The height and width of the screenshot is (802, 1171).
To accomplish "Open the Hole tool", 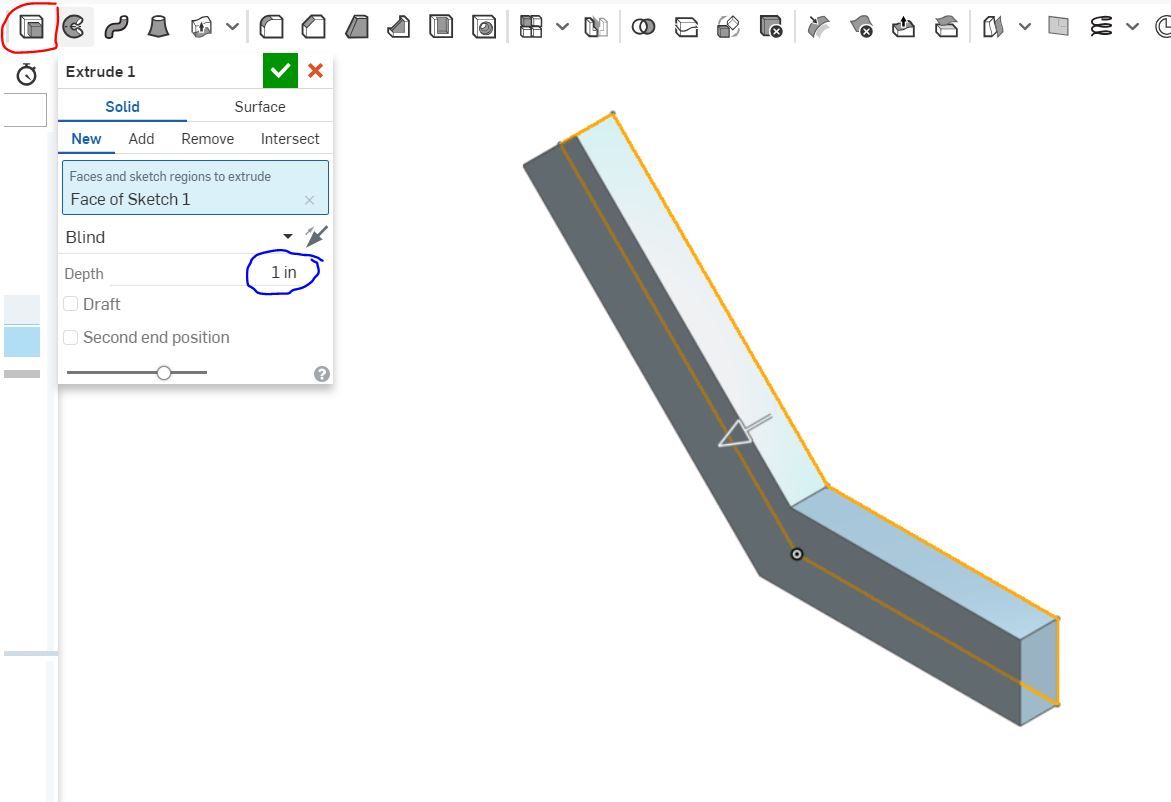I will pos(484,26).
